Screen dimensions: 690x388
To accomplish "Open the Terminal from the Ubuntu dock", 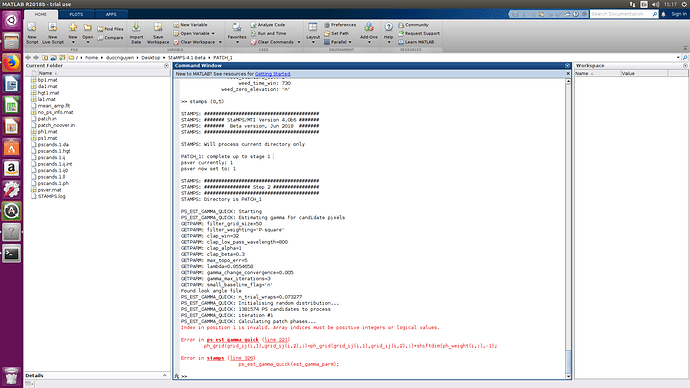I will point(11,254).
